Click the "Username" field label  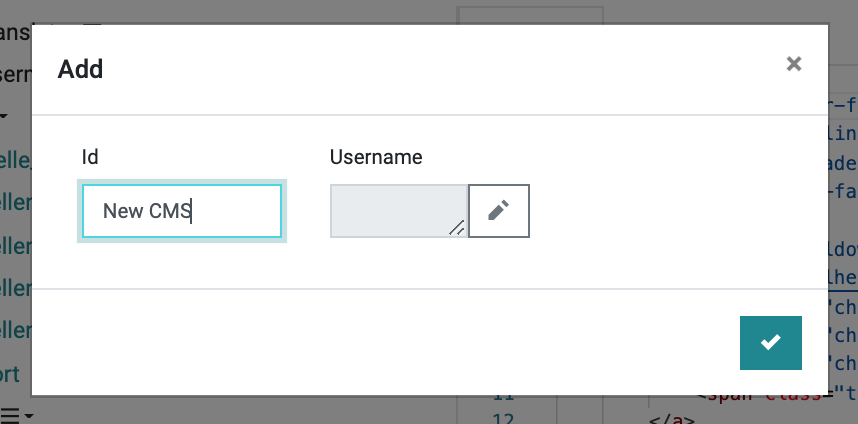click(x=376, y=157)
